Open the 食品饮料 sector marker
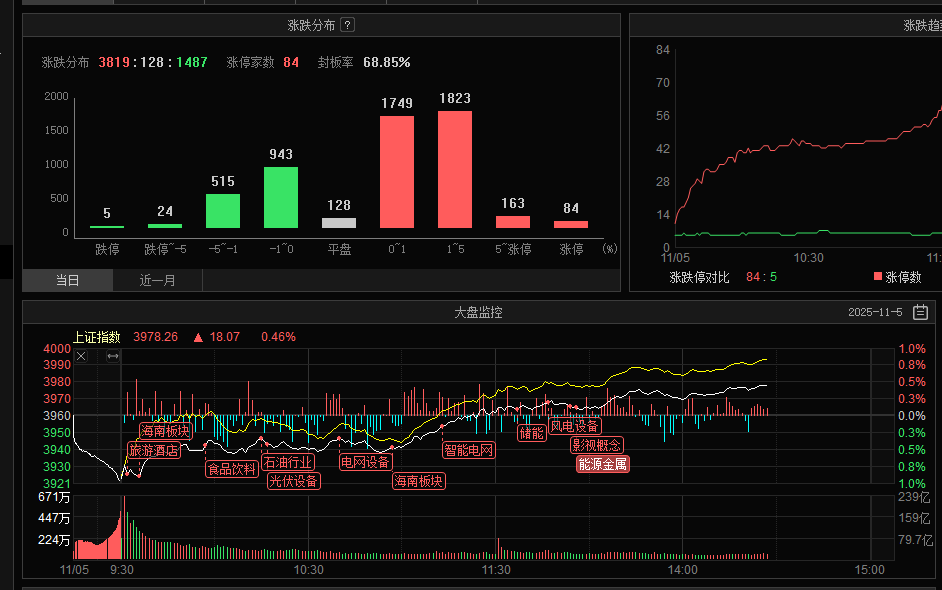The image size is (942, 590). pyautogui.click(x=231, y=468)
